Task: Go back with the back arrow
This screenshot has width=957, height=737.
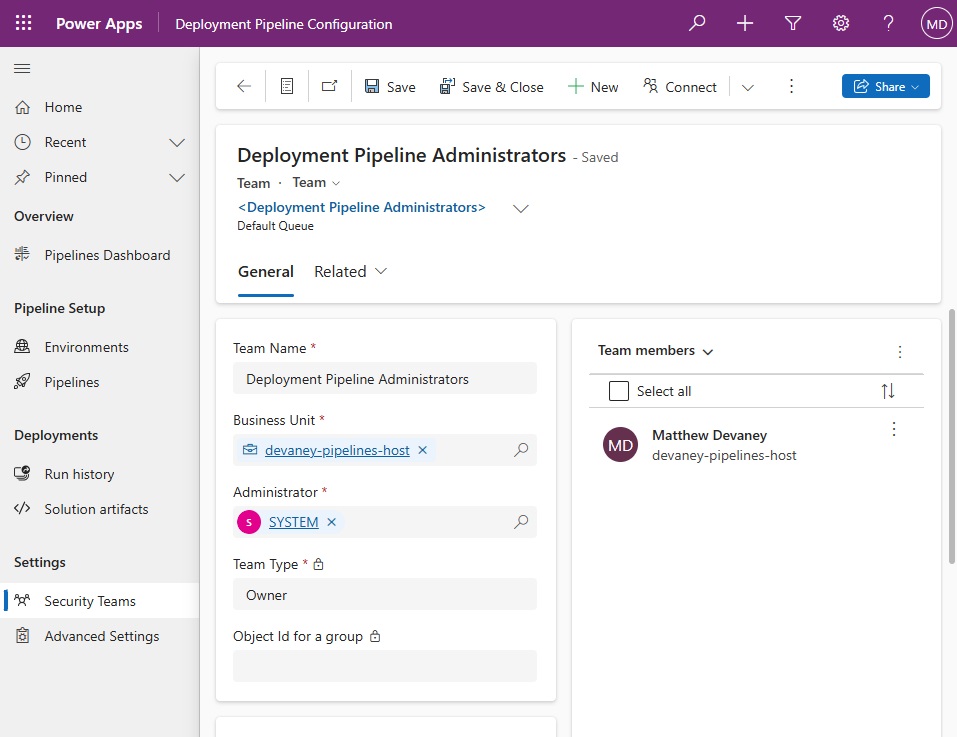Action: pyautogui.click(x=244, y=86)
